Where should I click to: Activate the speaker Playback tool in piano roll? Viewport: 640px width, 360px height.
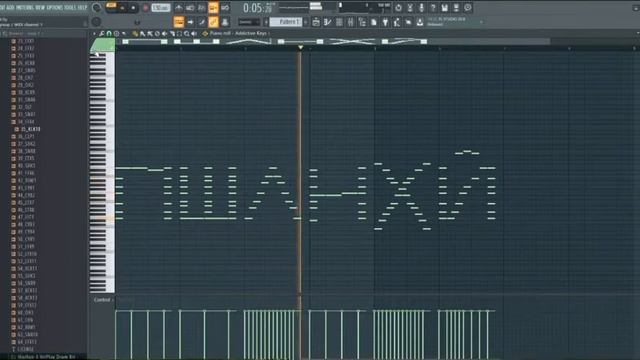[193, 33]
